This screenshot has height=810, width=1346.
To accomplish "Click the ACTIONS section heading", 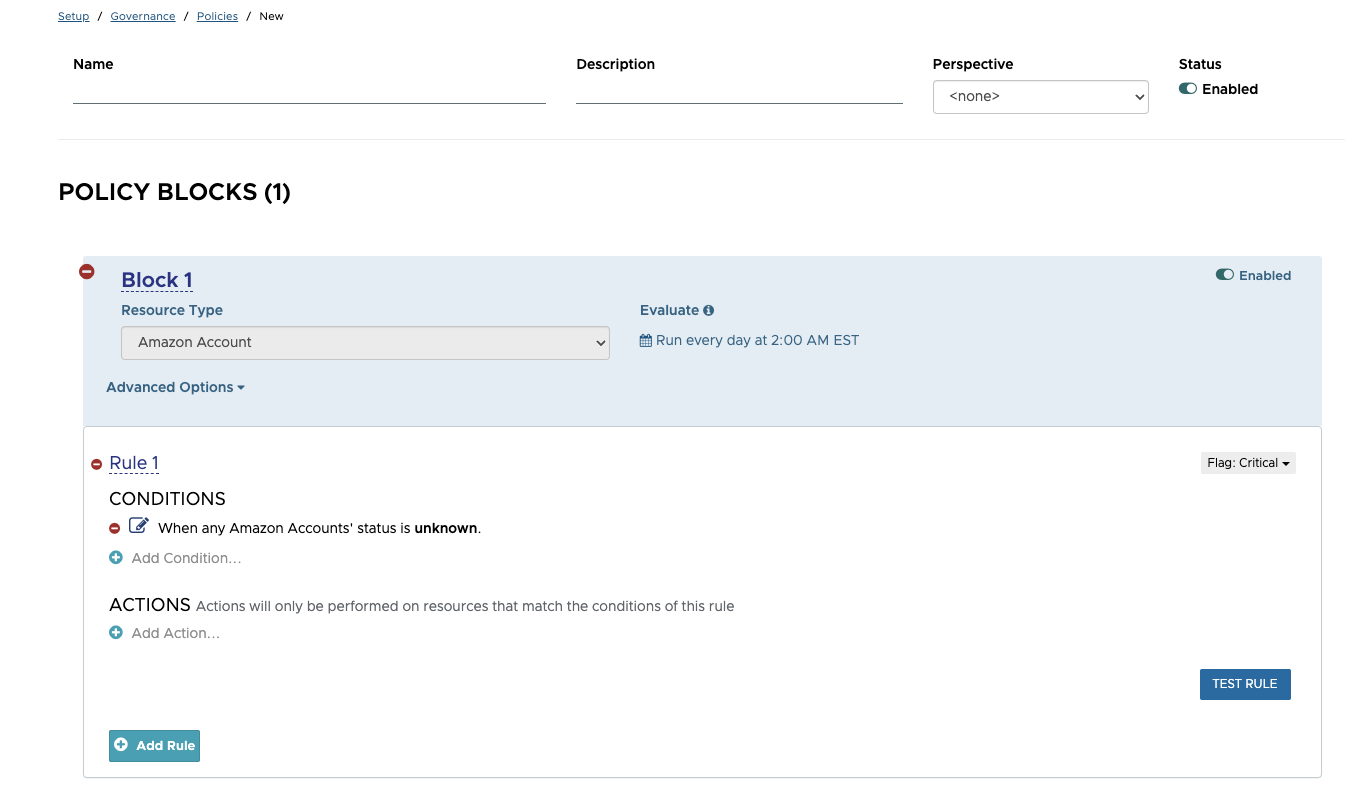I will (150, 605).
